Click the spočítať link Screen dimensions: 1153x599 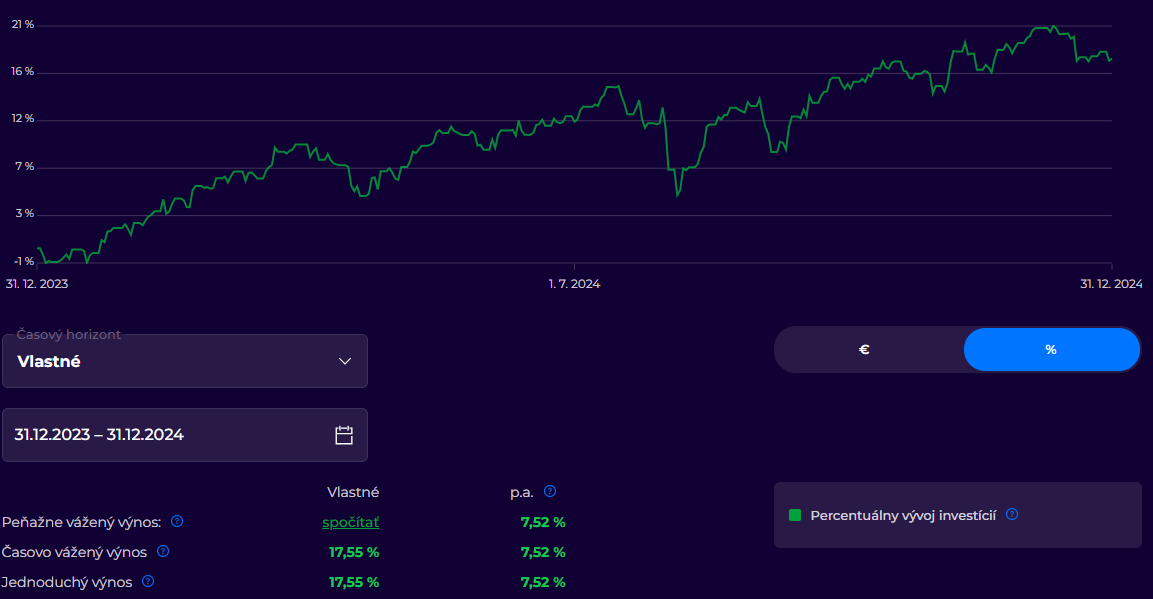351,523
